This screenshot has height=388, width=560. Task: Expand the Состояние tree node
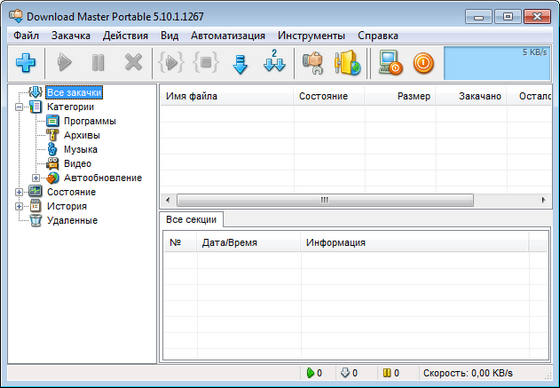click(x=19, y=192)
